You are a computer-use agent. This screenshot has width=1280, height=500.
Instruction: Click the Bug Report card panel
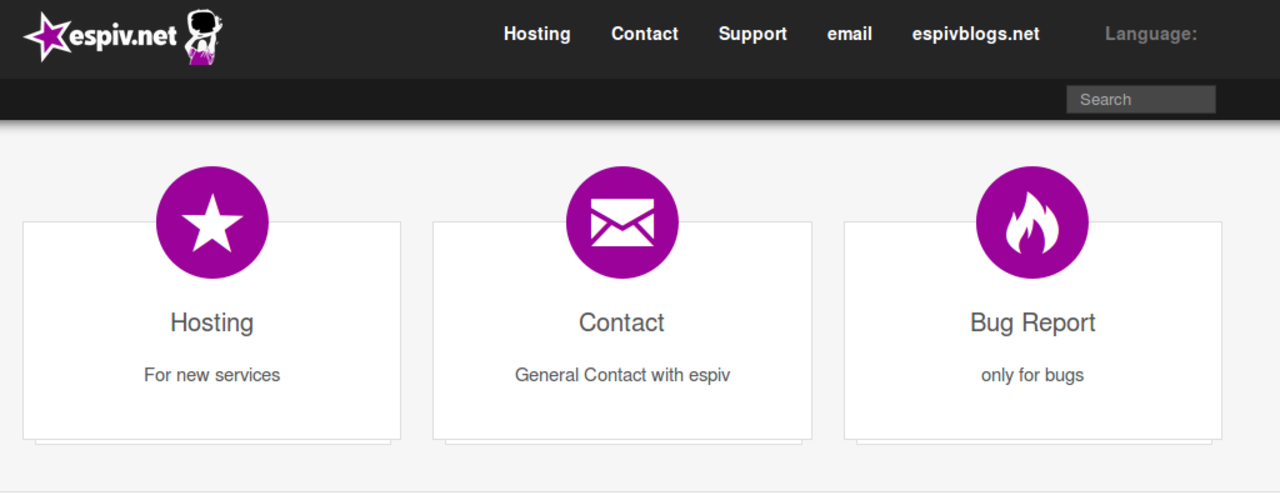click(1033, 331)
